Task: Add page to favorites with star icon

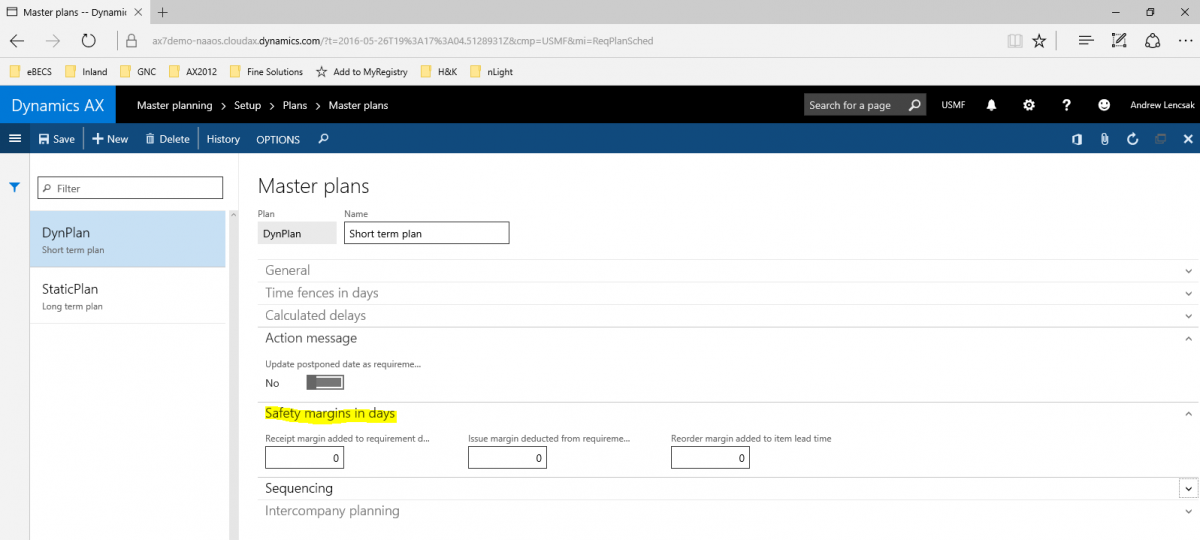Action: (x=1039, y=41)
